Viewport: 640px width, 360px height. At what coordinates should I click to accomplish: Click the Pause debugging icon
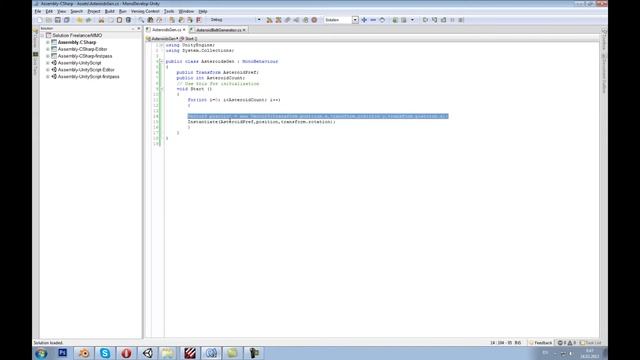click(452, 20)
